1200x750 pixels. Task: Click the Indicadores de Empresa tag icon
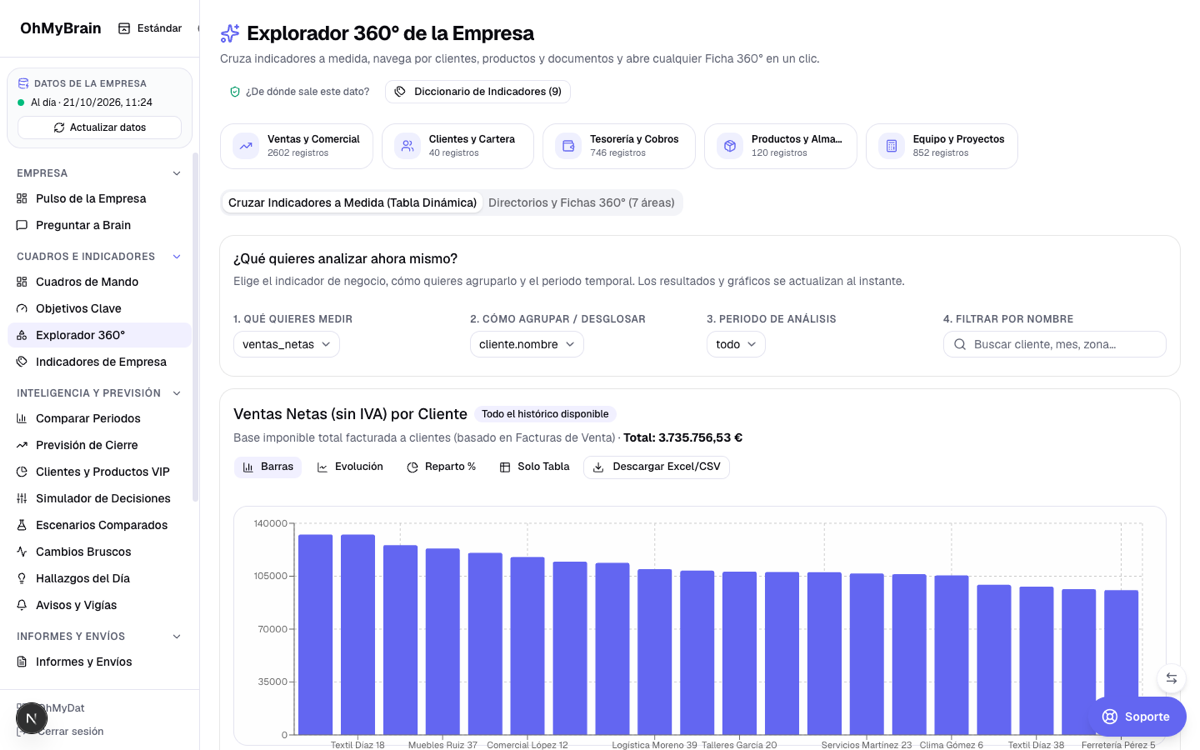click(22, 362)
